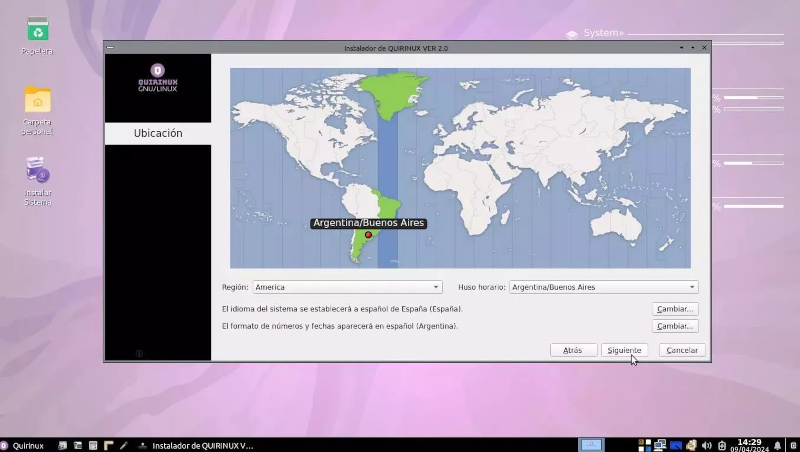
Task: Go back with the Atrás button
Action: point(573,350)
